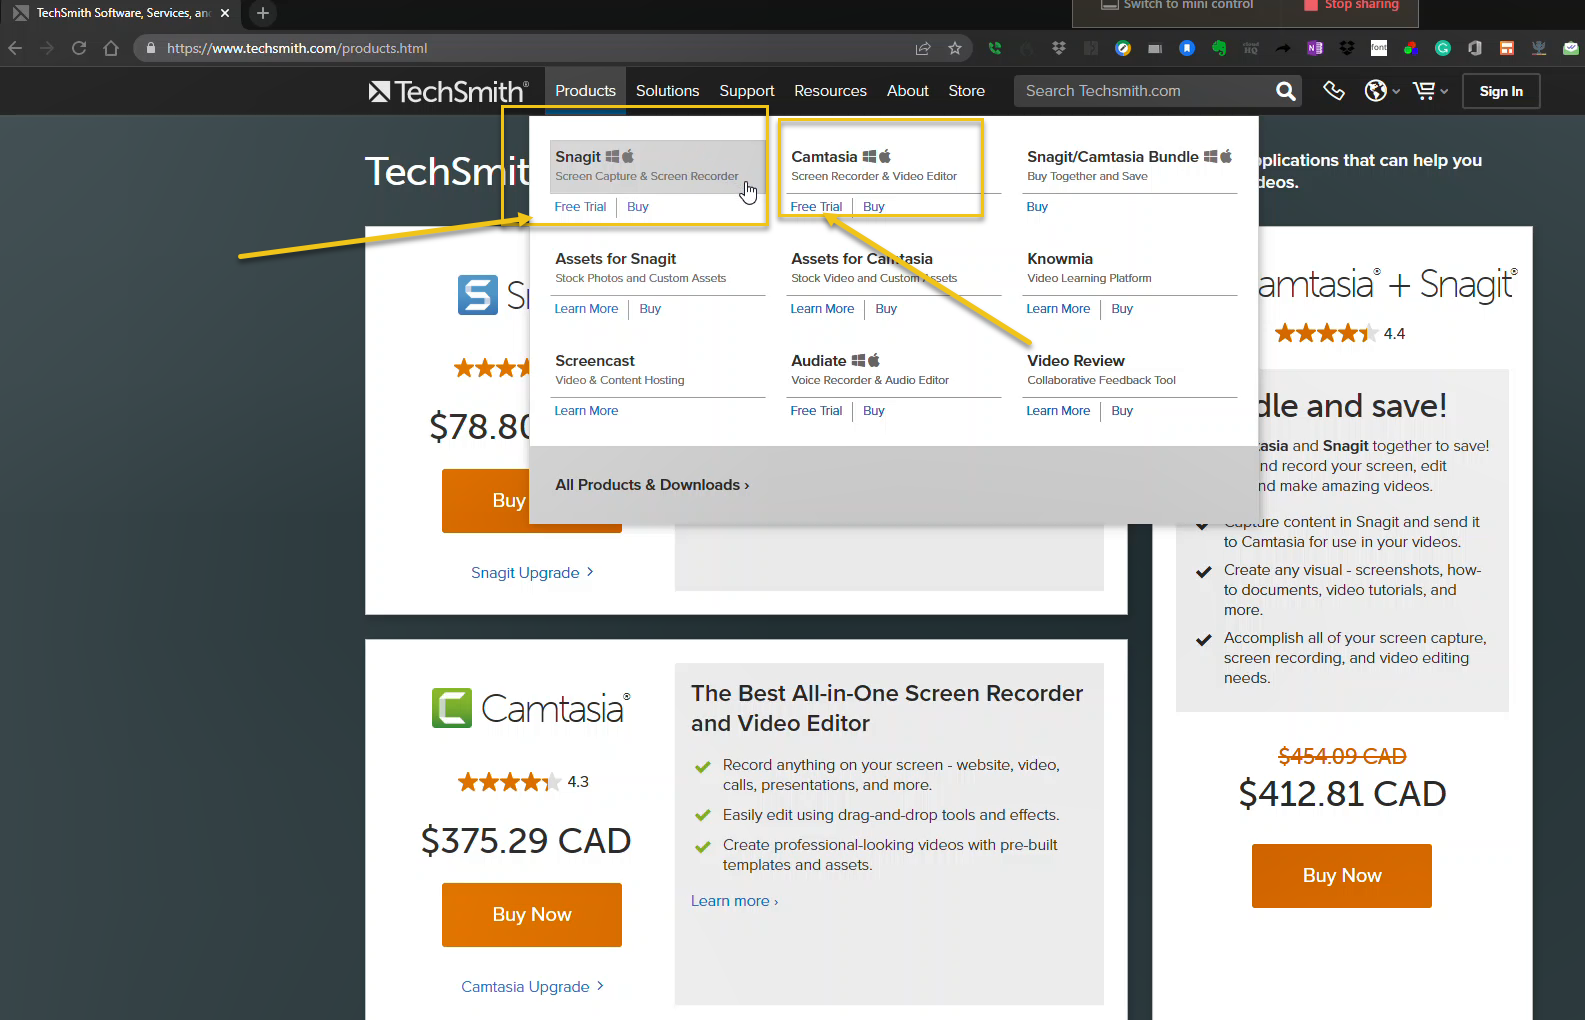Click the blue bookmark extension icon

point(1187,48)
